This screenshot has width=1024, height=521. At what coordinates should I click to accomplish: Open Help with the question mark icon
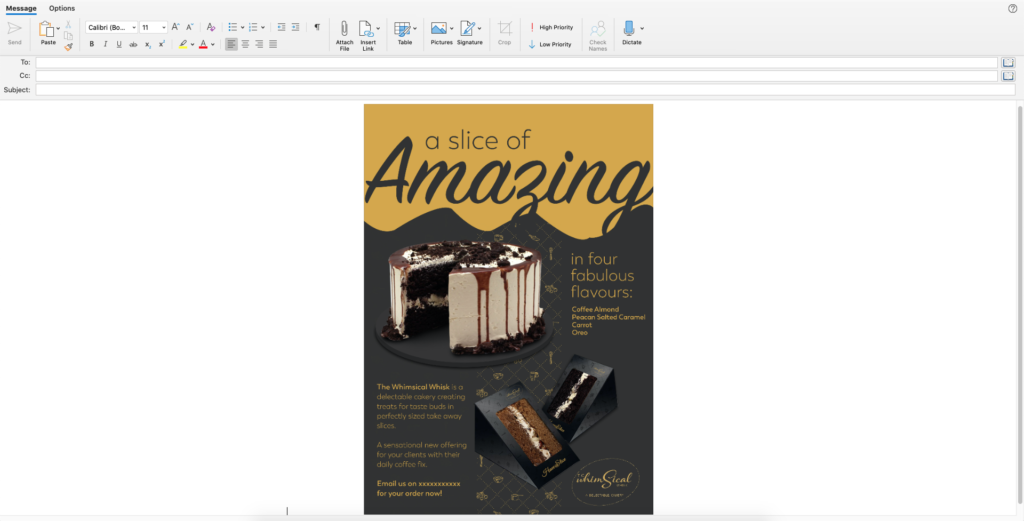[x=1013, y=8]
